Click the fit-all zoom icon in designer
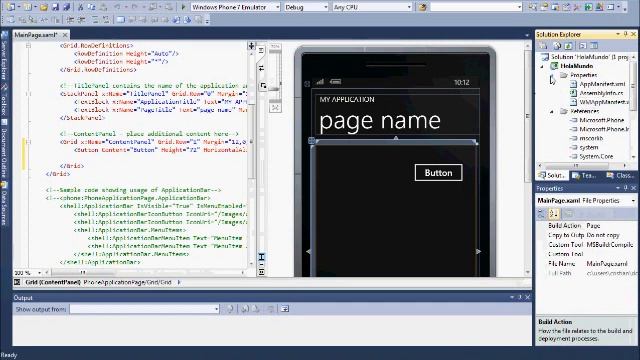 tap(275, 107)
